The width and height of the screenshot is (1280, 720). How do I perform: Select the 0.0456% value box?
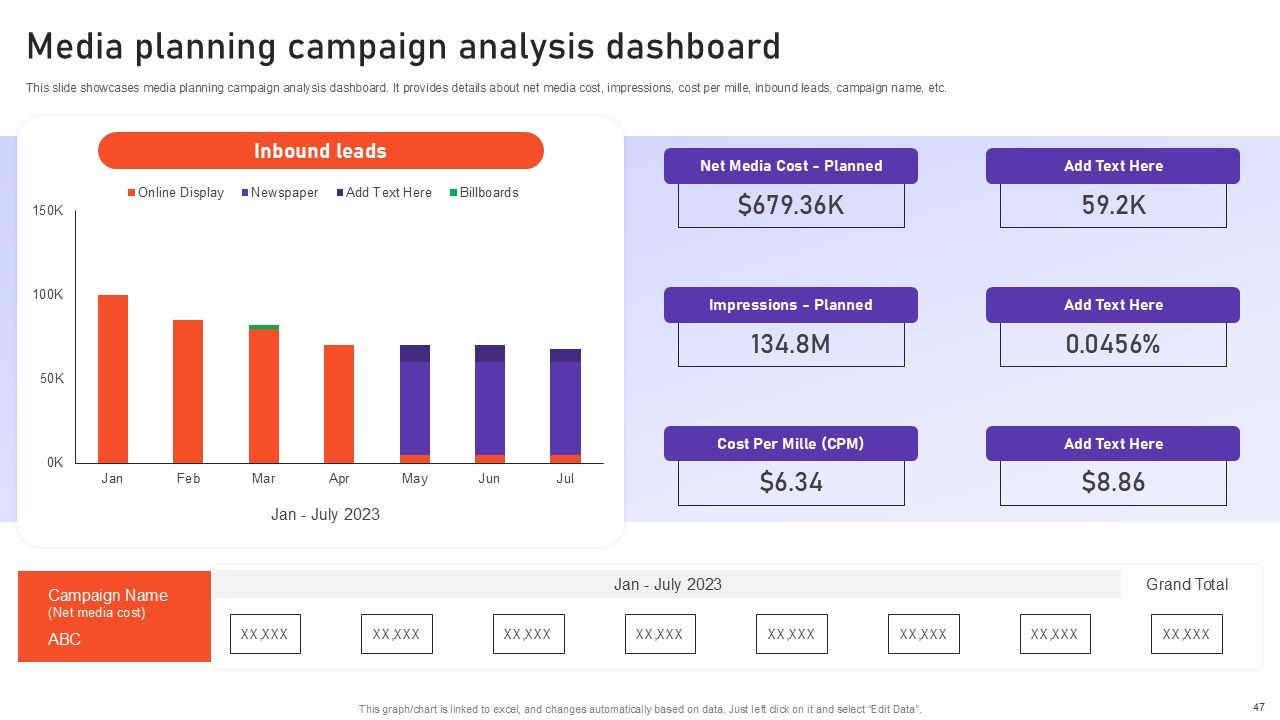[x=1113, y=345]
